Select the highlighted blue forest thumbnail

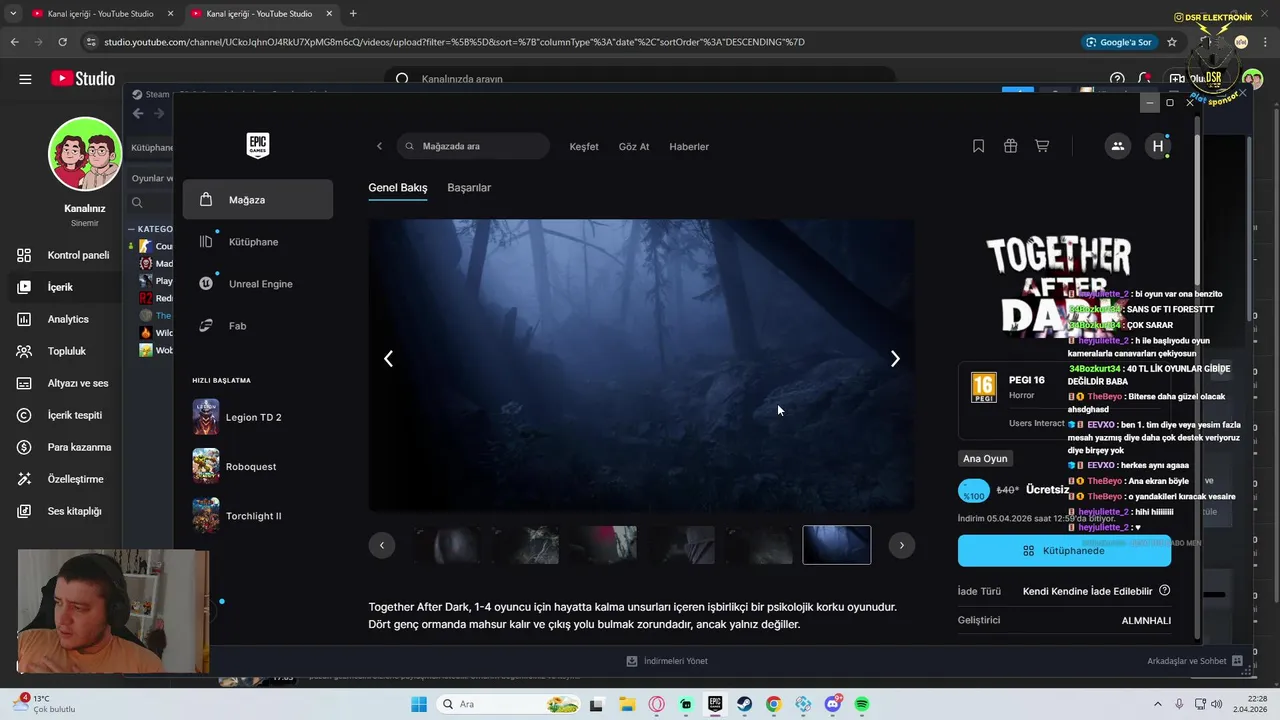837,545
